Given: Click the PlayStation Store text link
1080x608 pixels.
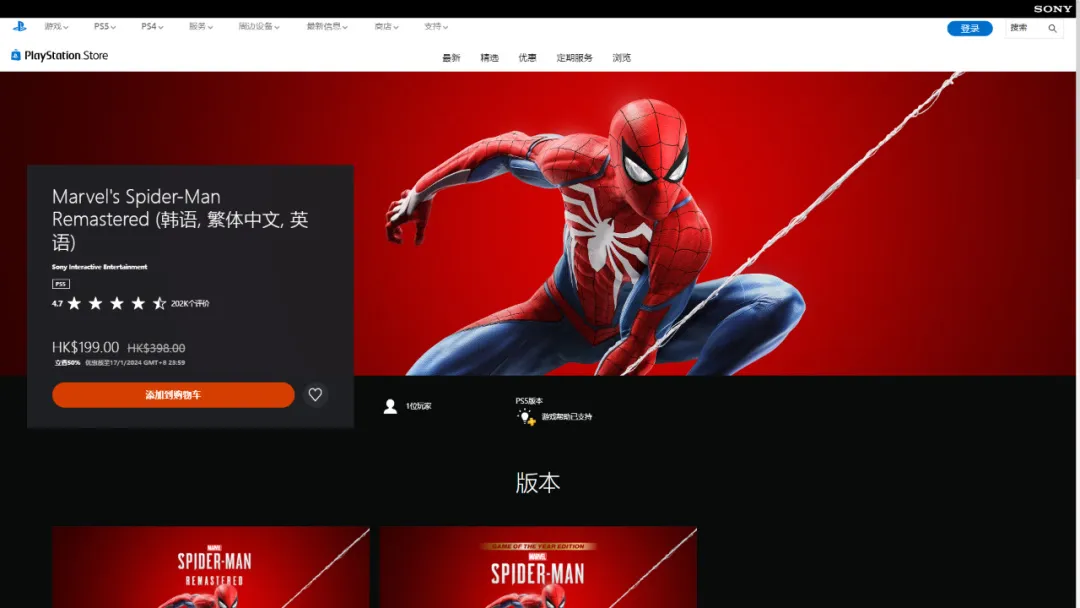Looking at the screenshot, I should [x=66, y=55].
